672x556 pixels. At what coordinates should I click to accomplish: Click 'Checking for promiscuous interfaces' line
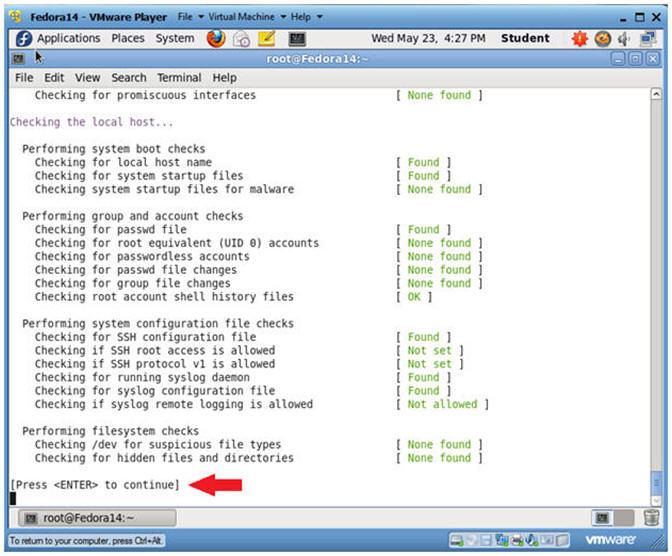145,95
